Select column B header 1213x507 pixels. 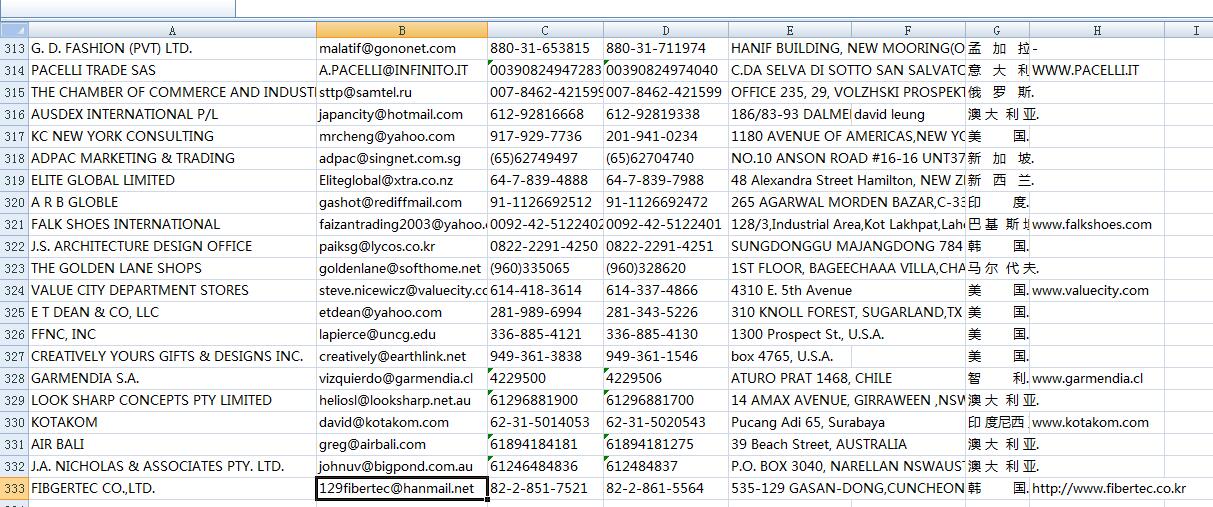click(402, 30)
